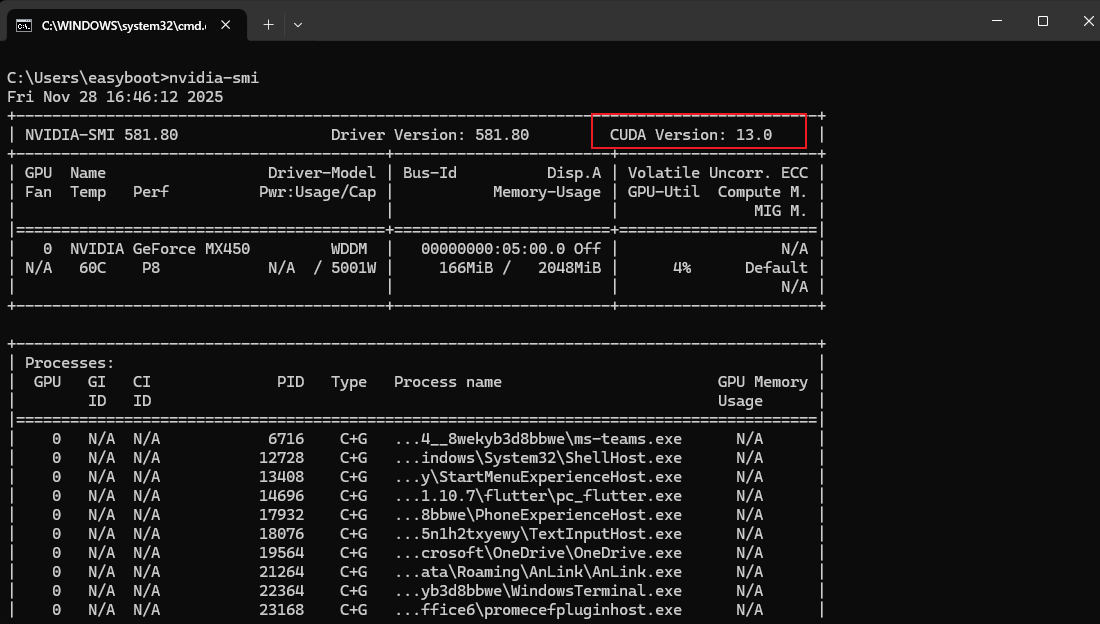Click PID '23168' in process list
This screenshot has height=624, width=1100.
[281, 609]
